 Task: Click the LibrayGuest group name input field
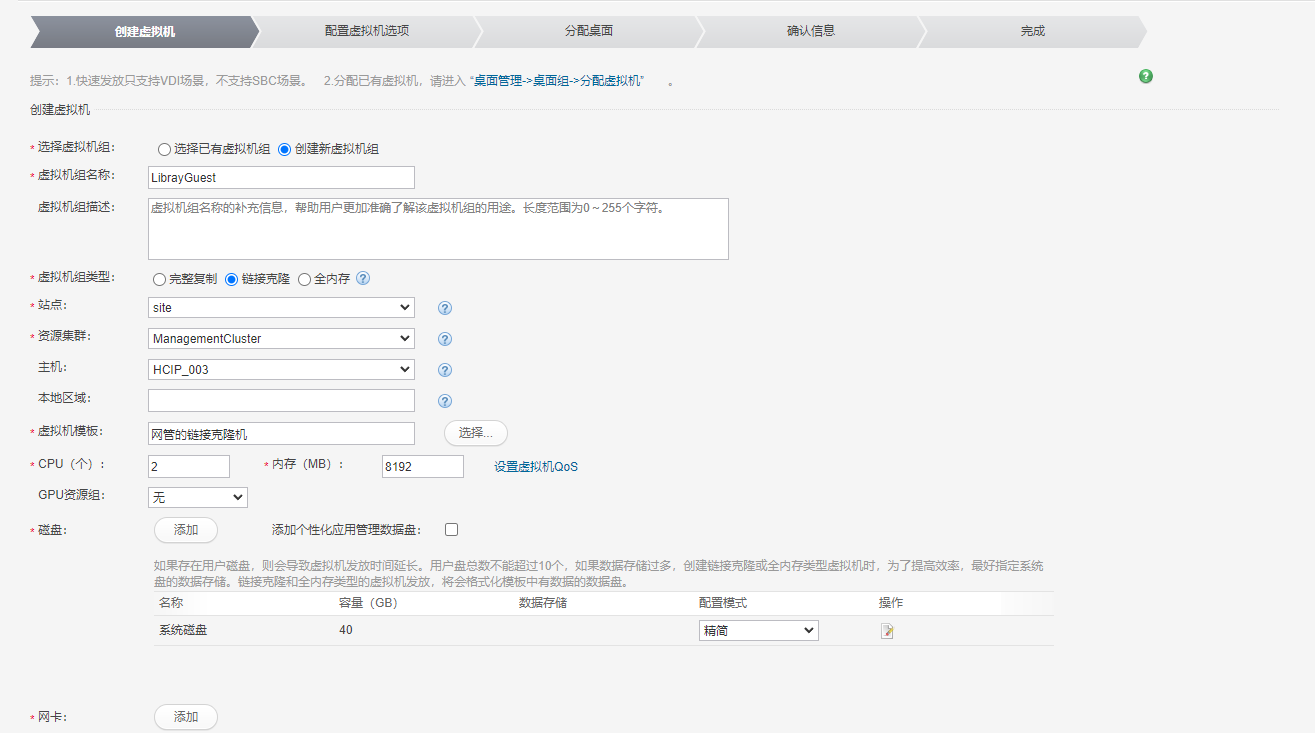(x=280, y=177)
